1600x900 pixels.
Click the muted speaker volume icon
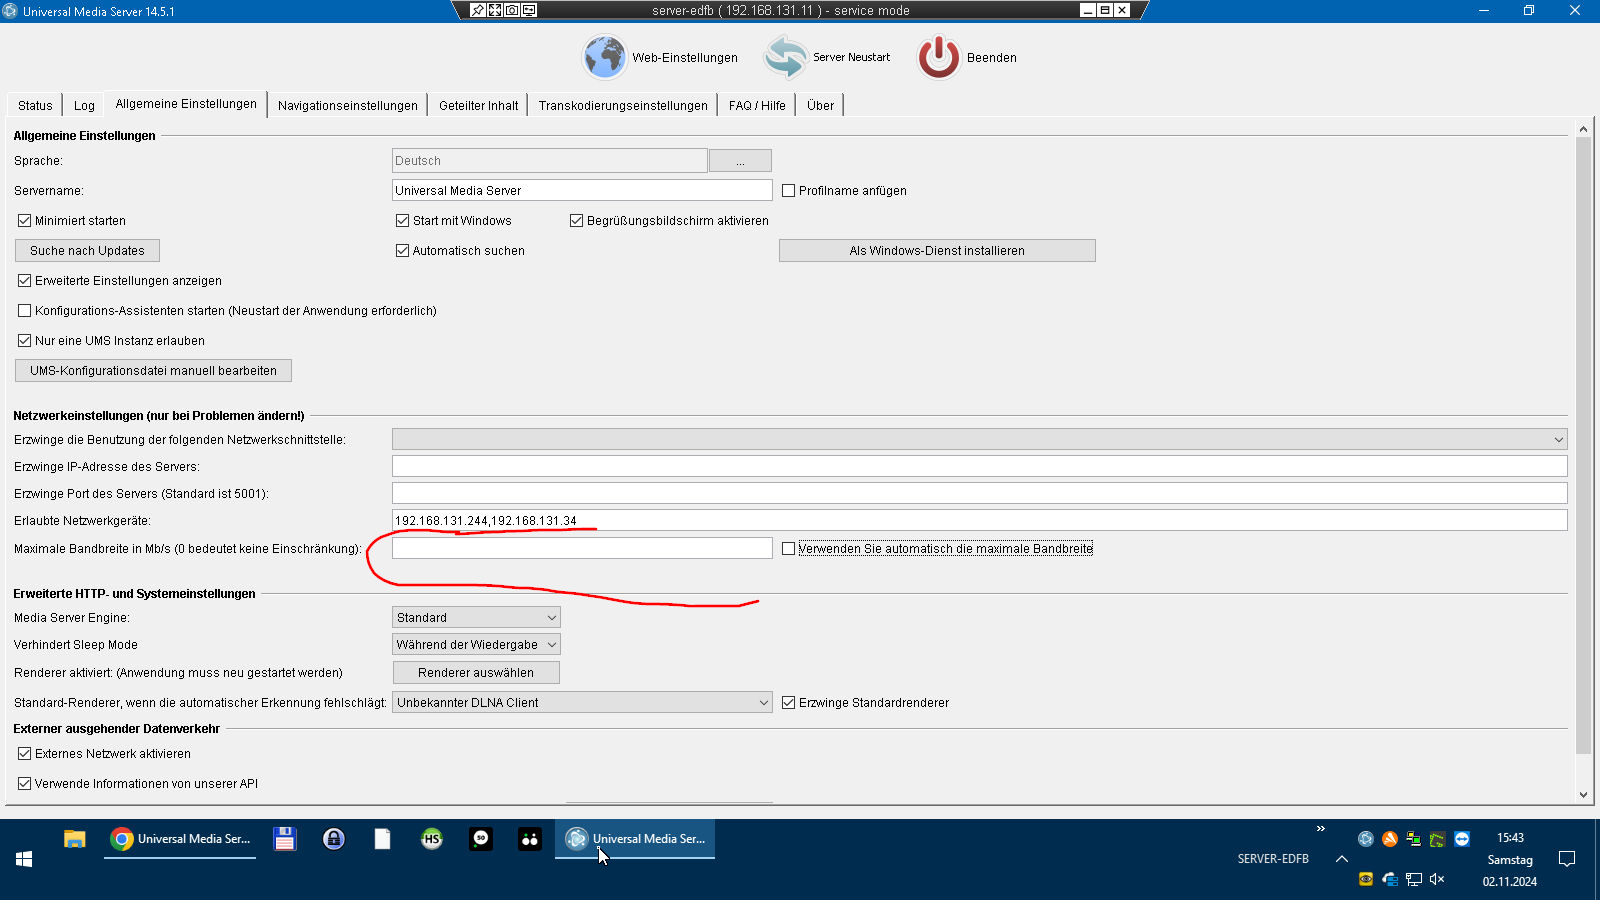1437,879
